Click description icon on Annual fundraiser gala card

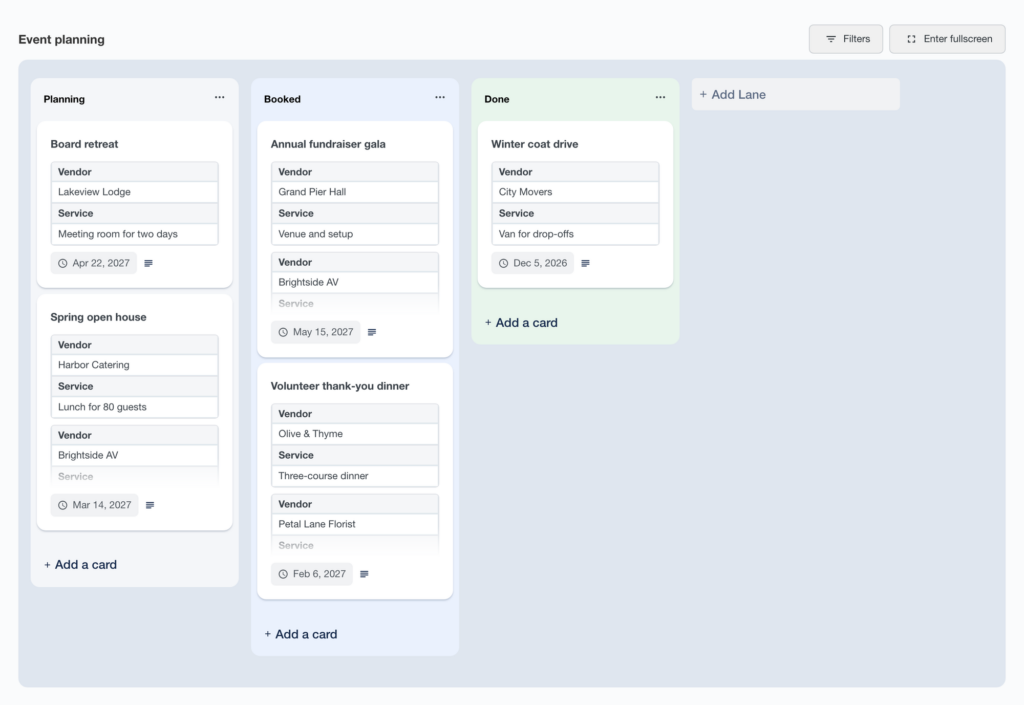pos(372,332)
